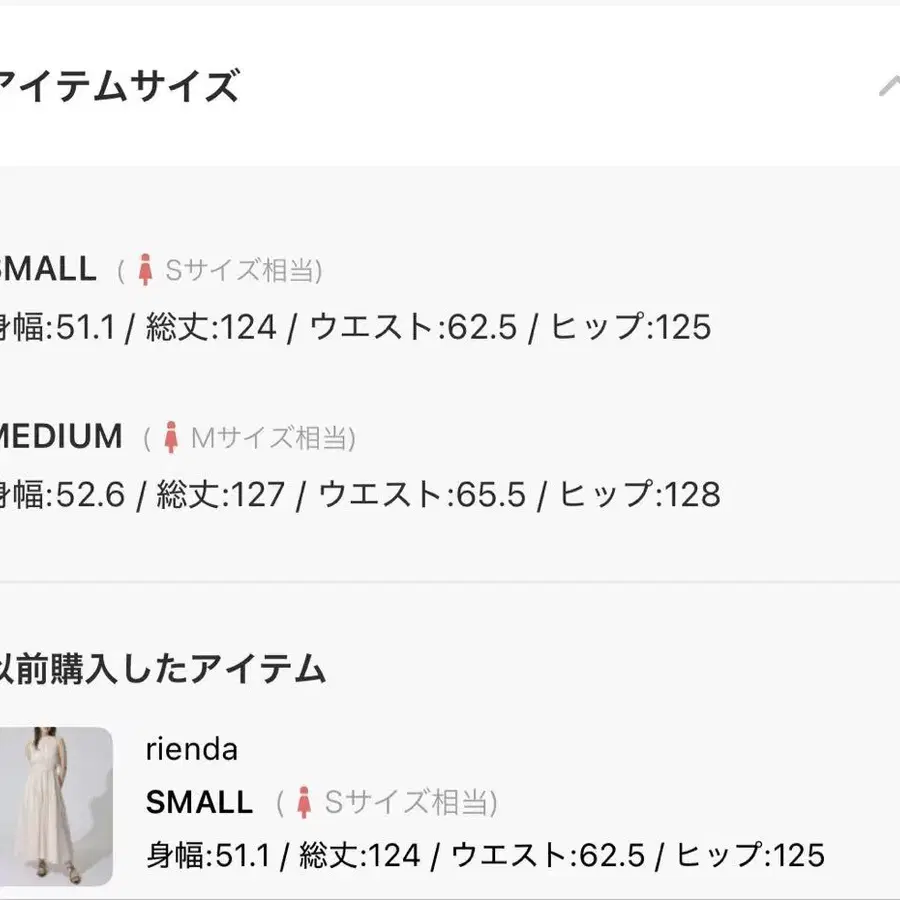Click the アイテムサイズ section heading
900x900 pixels.
click(119, 86)
